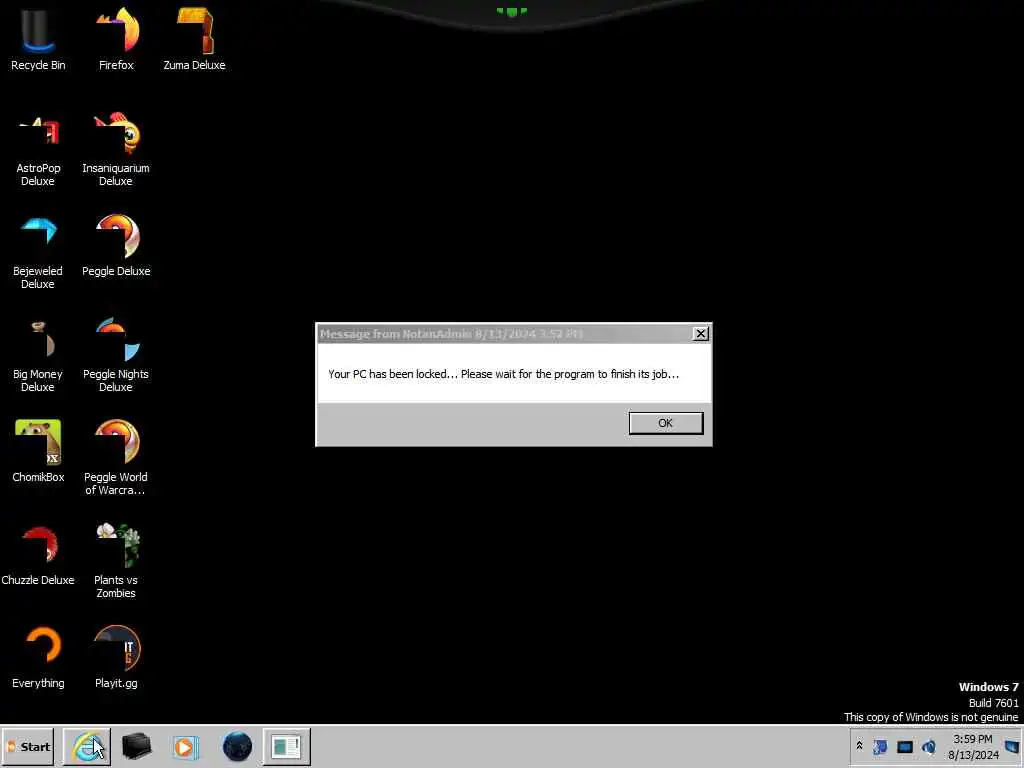Viewport: 1024px width, 768px height.
Task: Select the Bejeweled Deluxe desktop icon
Action: pyautogui.click(x=38, y=252)
